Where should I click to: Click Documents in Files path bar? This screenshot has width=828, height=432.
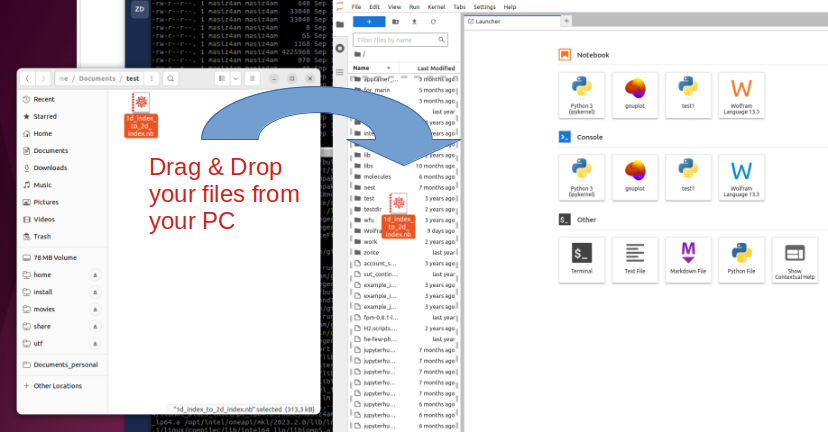[x=97, y=79]
